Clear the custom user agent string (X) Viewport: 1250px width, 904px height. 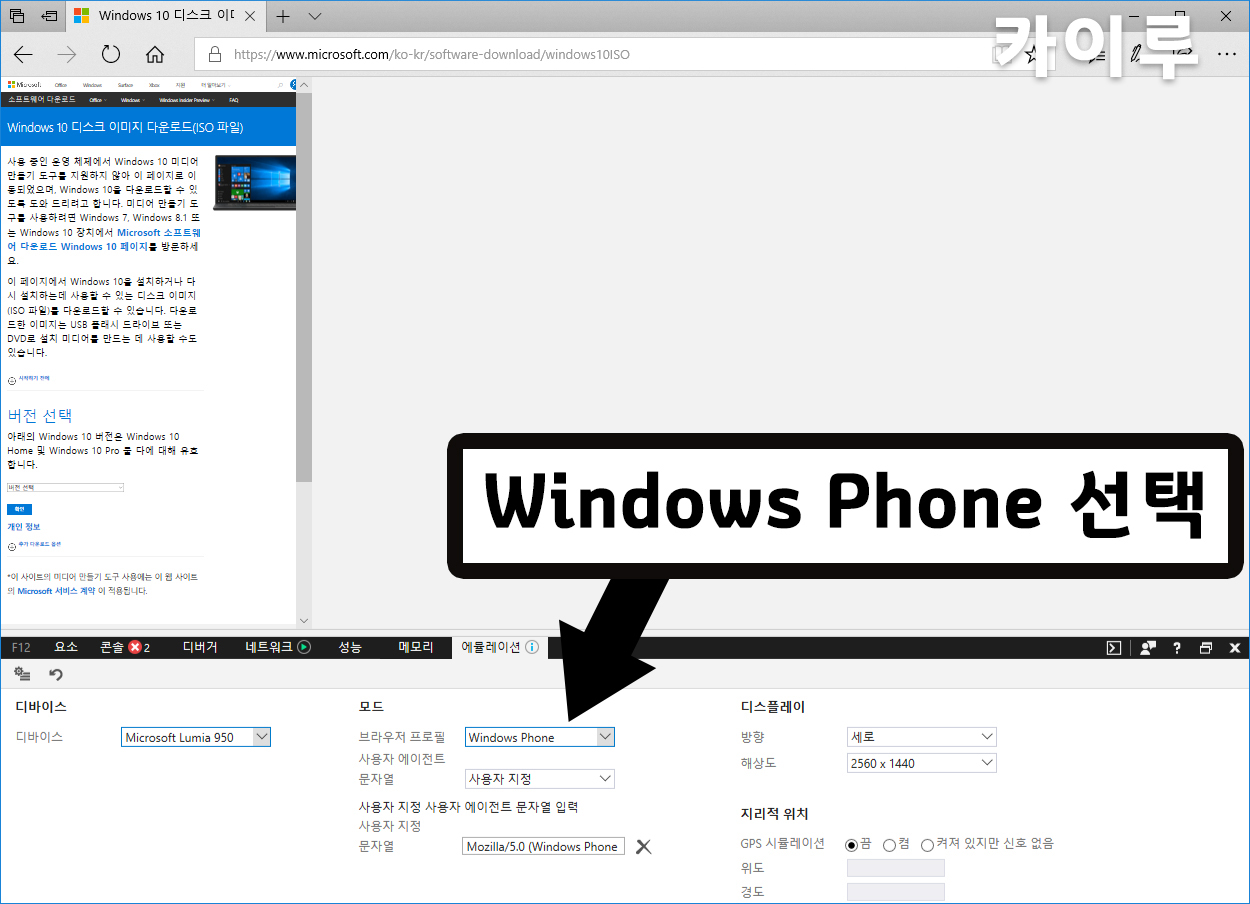(x=644, y=847)
